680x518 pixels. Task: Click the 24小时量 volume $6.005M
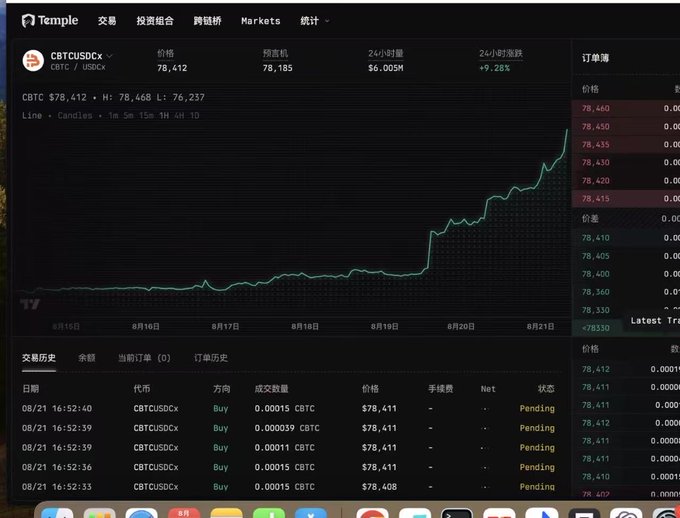[x=386, y=68]
